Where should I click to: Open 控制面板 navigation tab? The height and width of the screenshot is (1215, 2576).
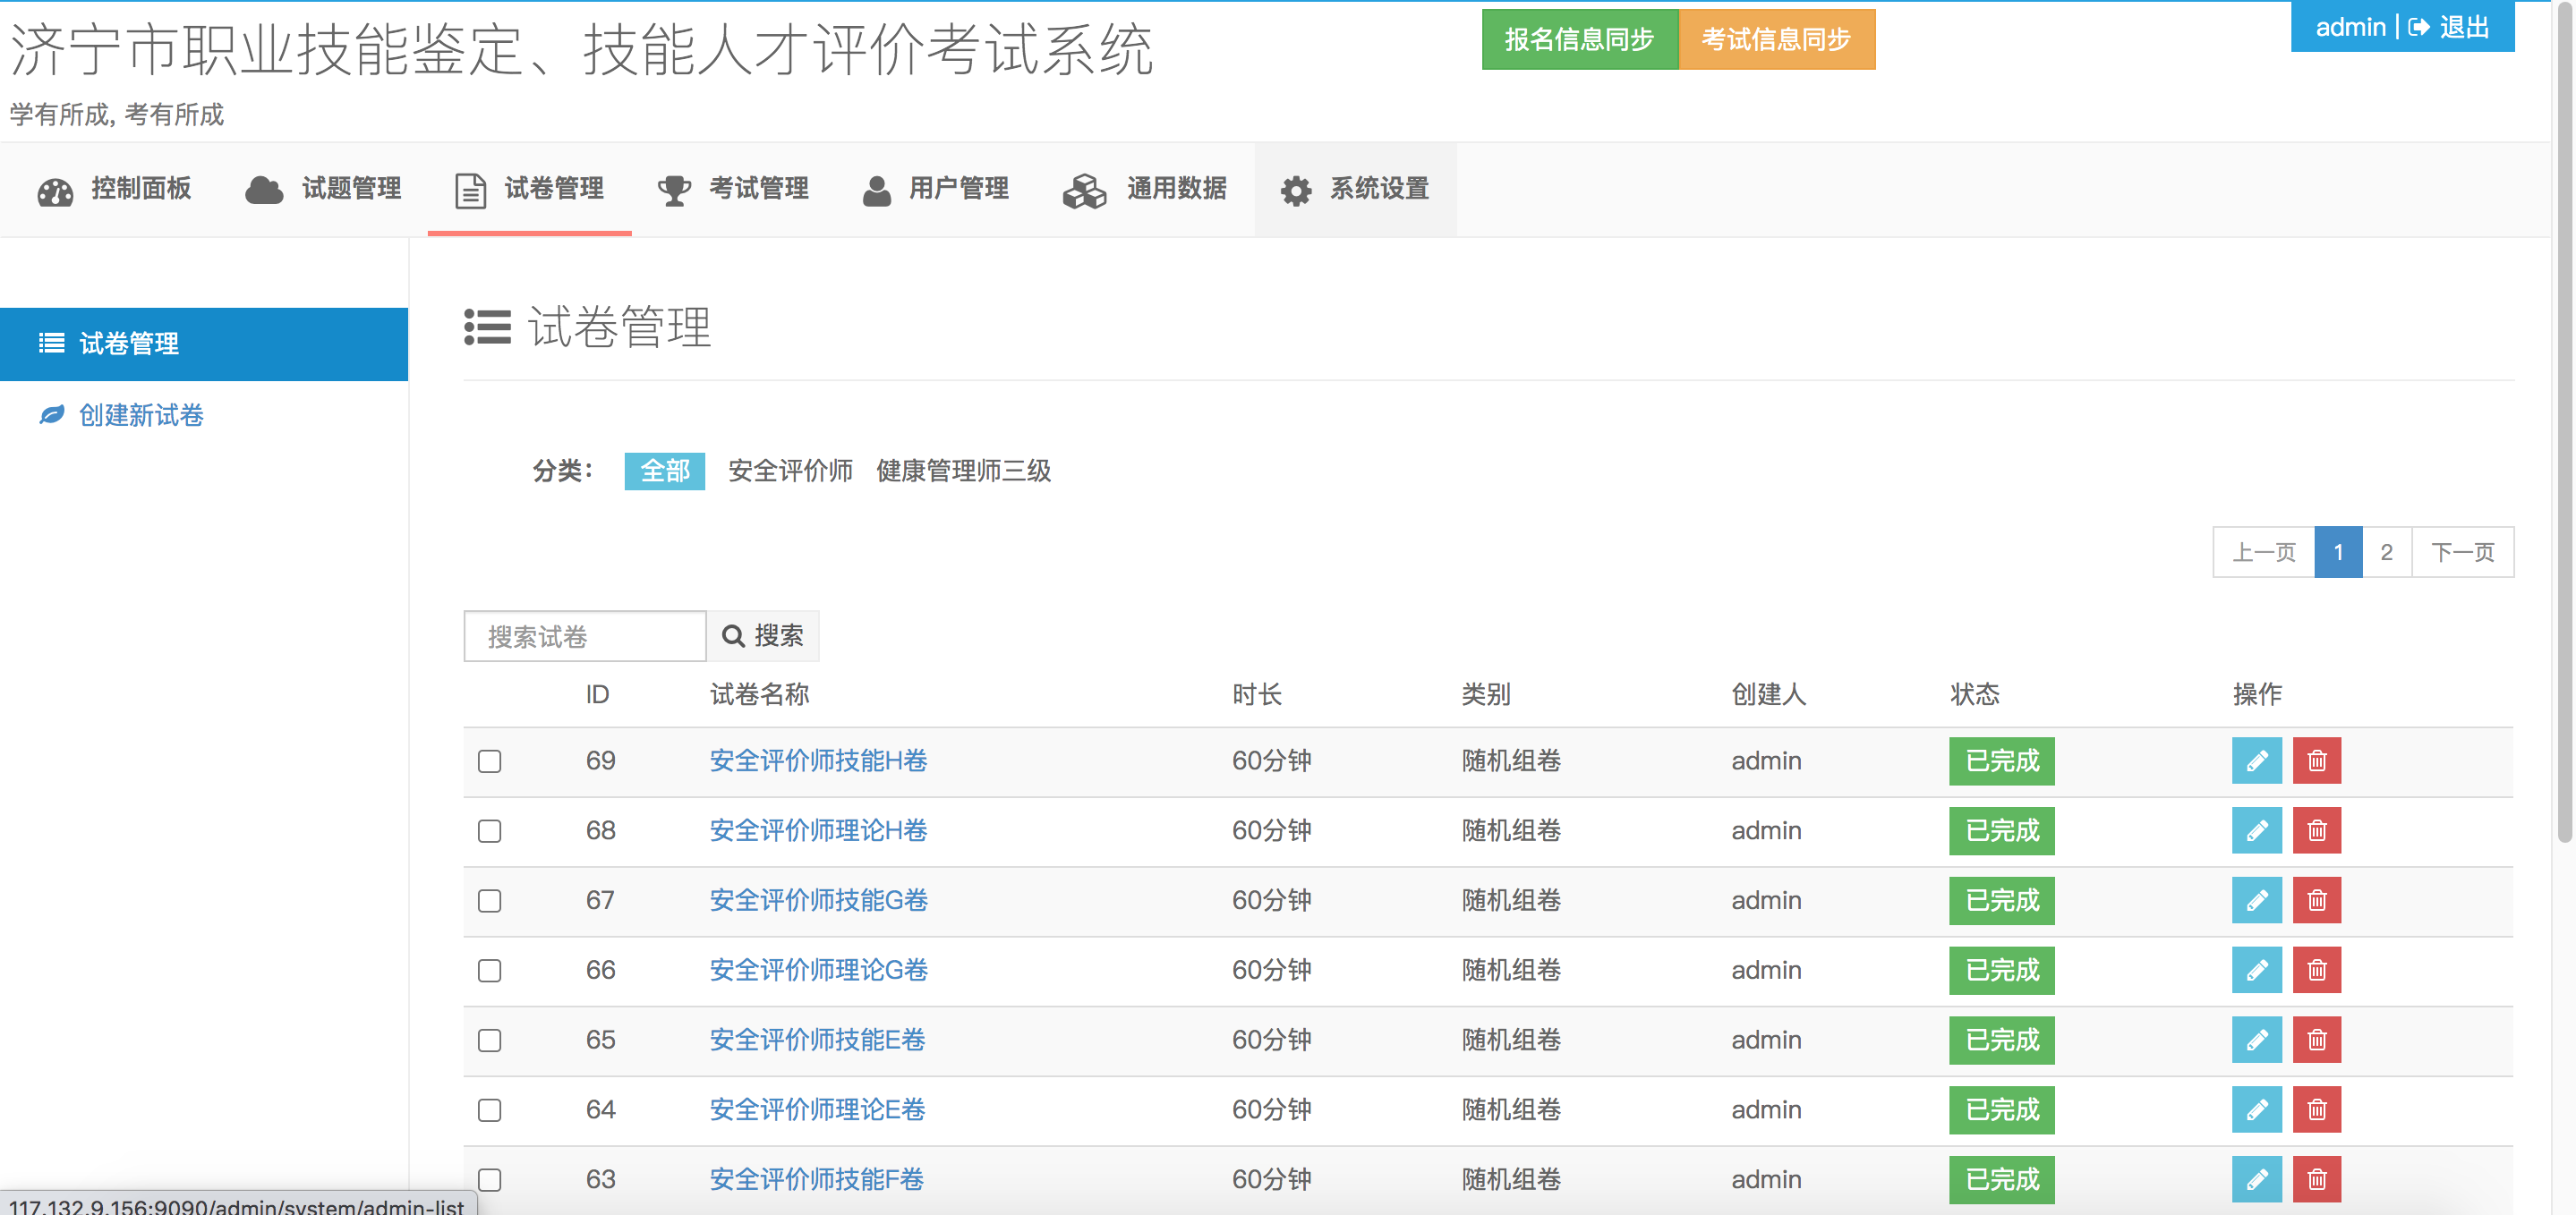(x=113, y=189)
